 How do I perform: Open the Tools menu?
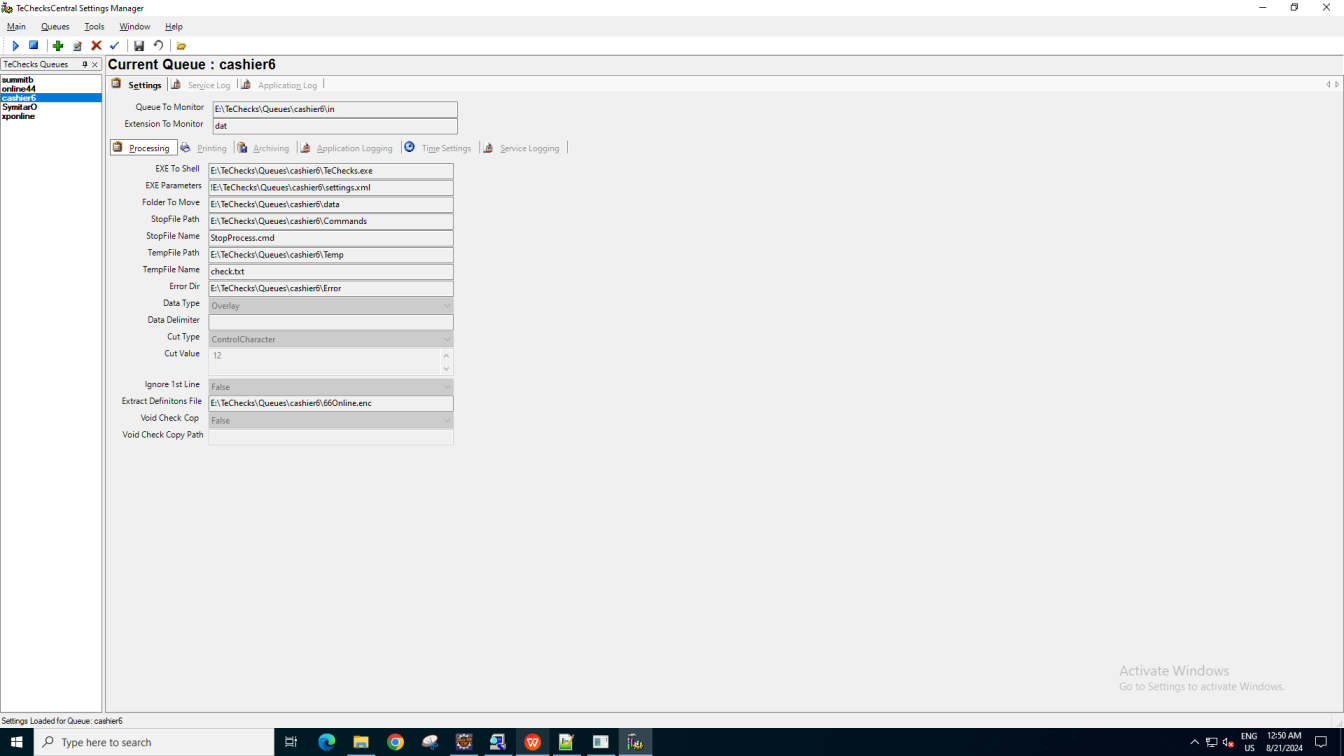94,27
